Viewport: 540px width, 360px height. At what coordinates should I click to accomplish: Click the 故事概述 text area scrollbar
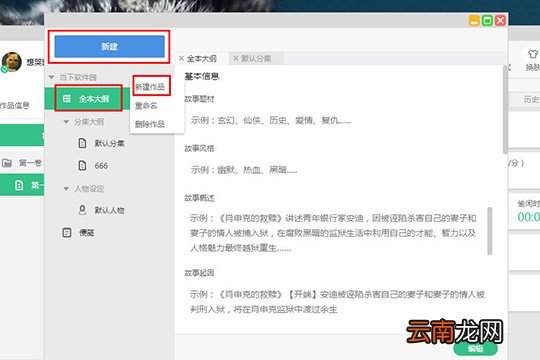click(x=490, y=231)
